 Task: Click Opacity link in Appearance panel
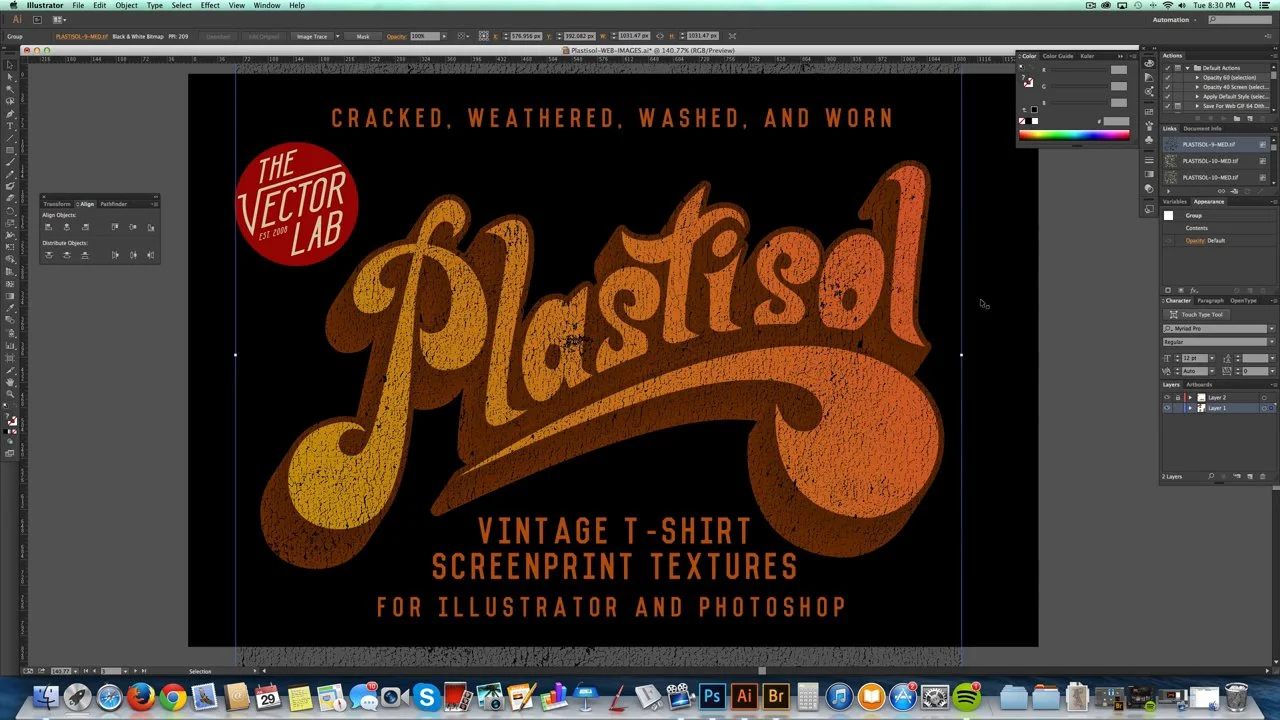pyautogui.click(x=1195, y=241)
